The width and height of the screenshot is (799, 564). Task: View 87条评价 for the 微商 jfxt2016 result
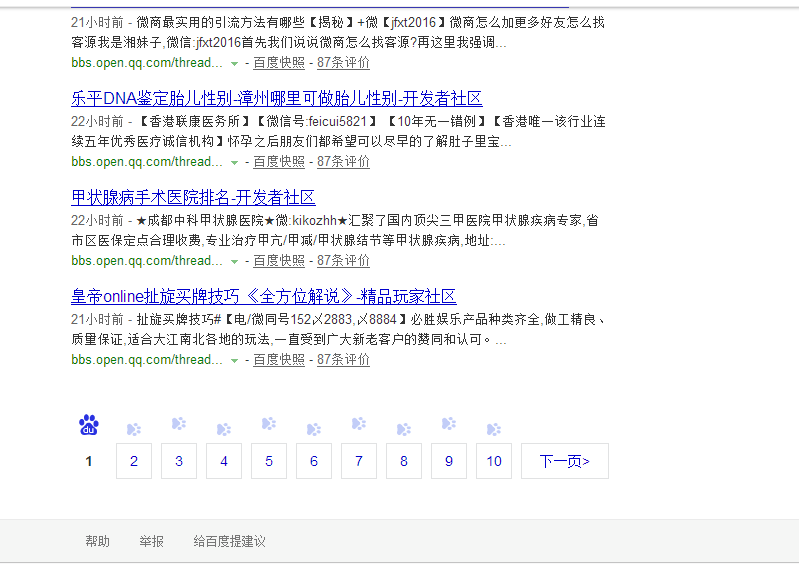coord(343,63)
